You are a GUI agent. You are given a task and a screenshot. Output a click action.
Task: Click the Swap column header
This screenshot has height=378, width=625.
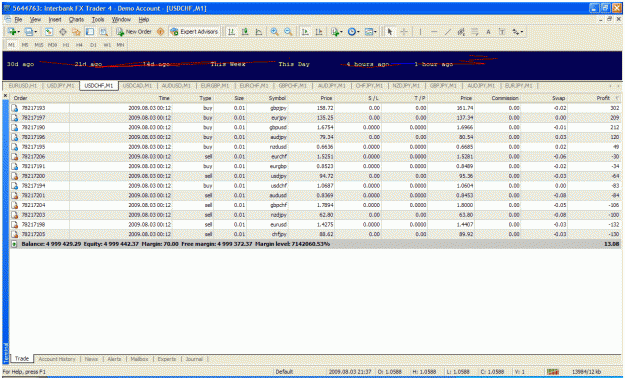click(544, 98)
